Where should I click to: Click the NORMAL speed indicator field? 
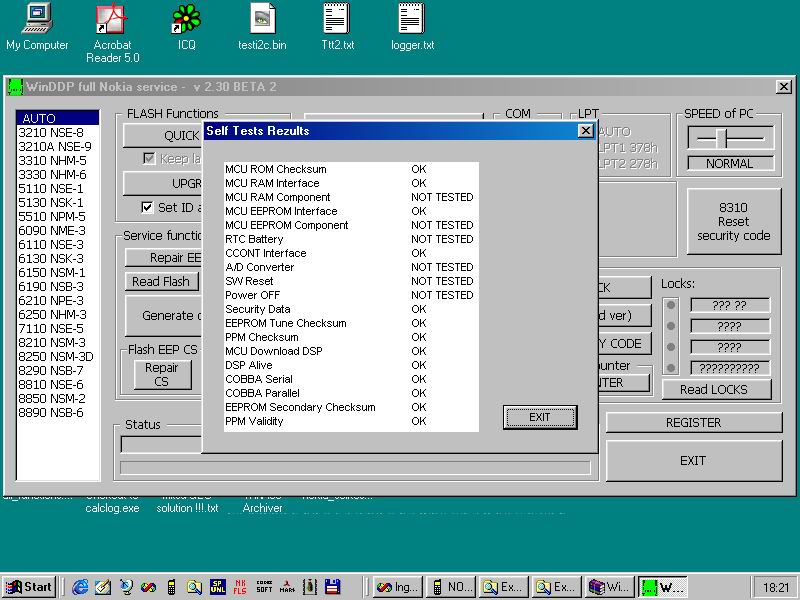click(730, 163)
